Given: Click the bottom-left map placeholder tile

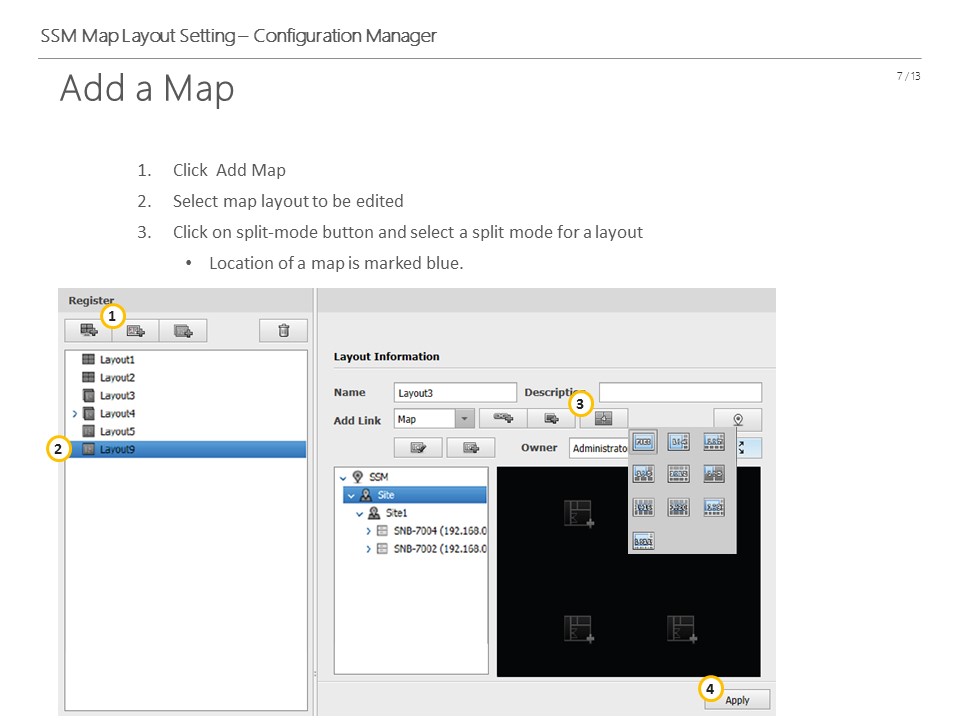Looking at the screenshot, I should click(579, 629).
